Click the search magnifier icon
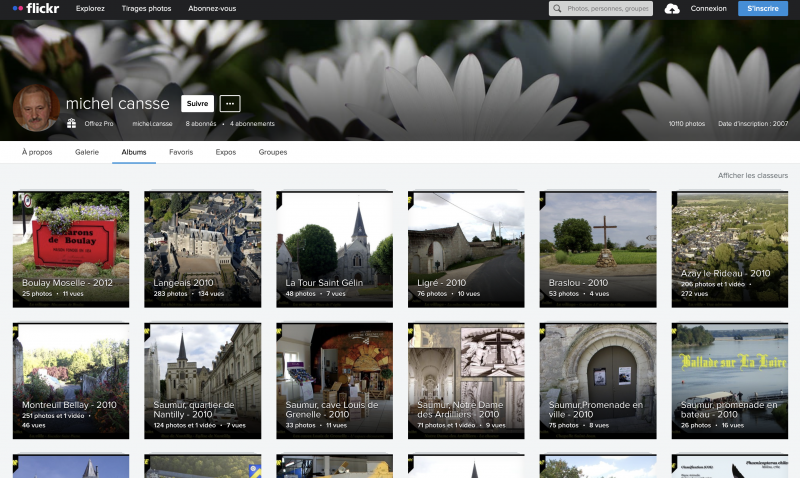The image size is (800, 478). (558, 8)
